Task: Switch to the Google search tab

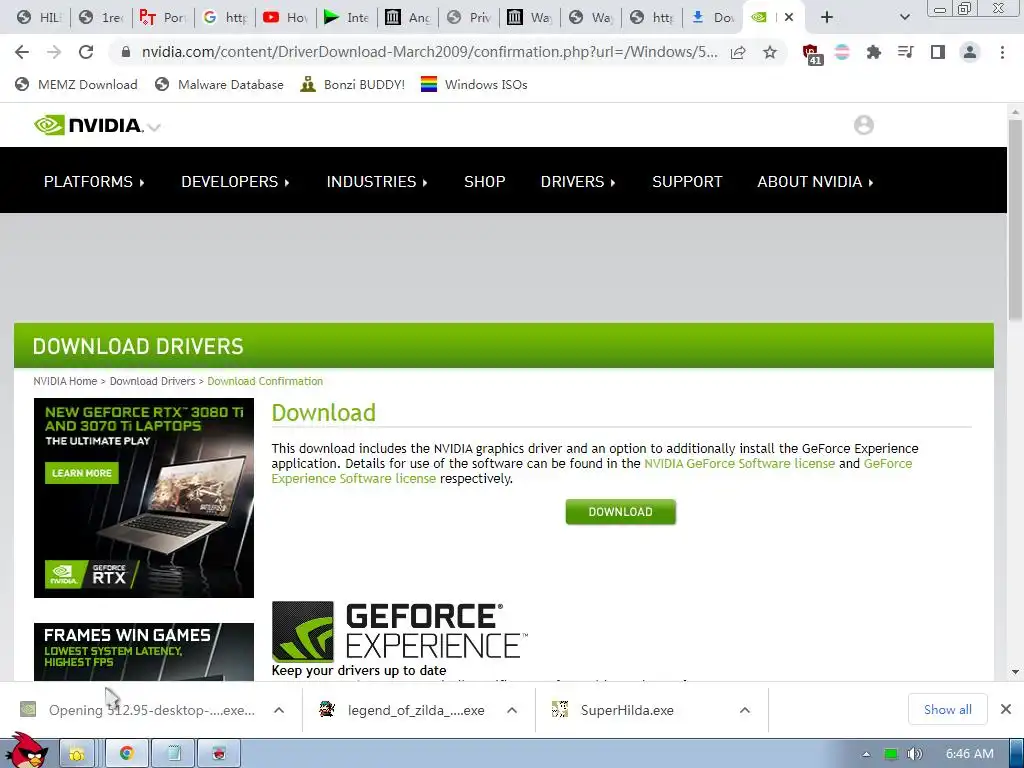Action: 225,18
